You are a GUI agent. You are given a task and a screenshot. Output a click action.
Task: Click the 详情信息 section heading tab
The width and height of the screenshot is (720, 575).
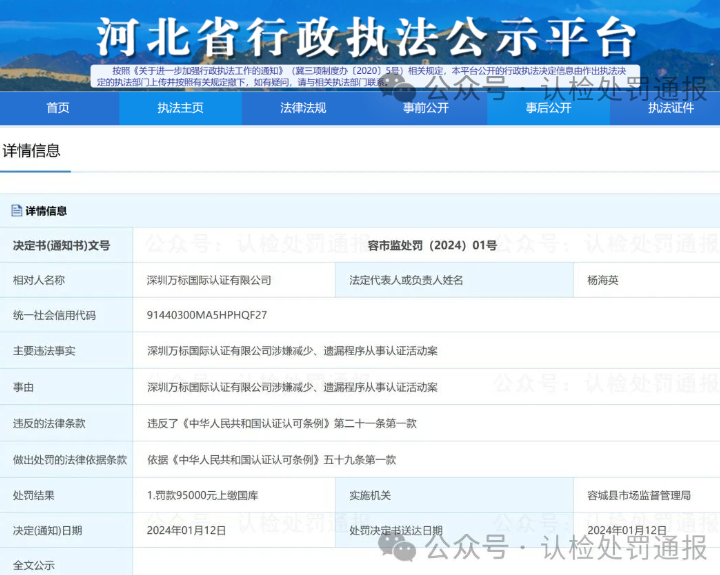[32, 151]
